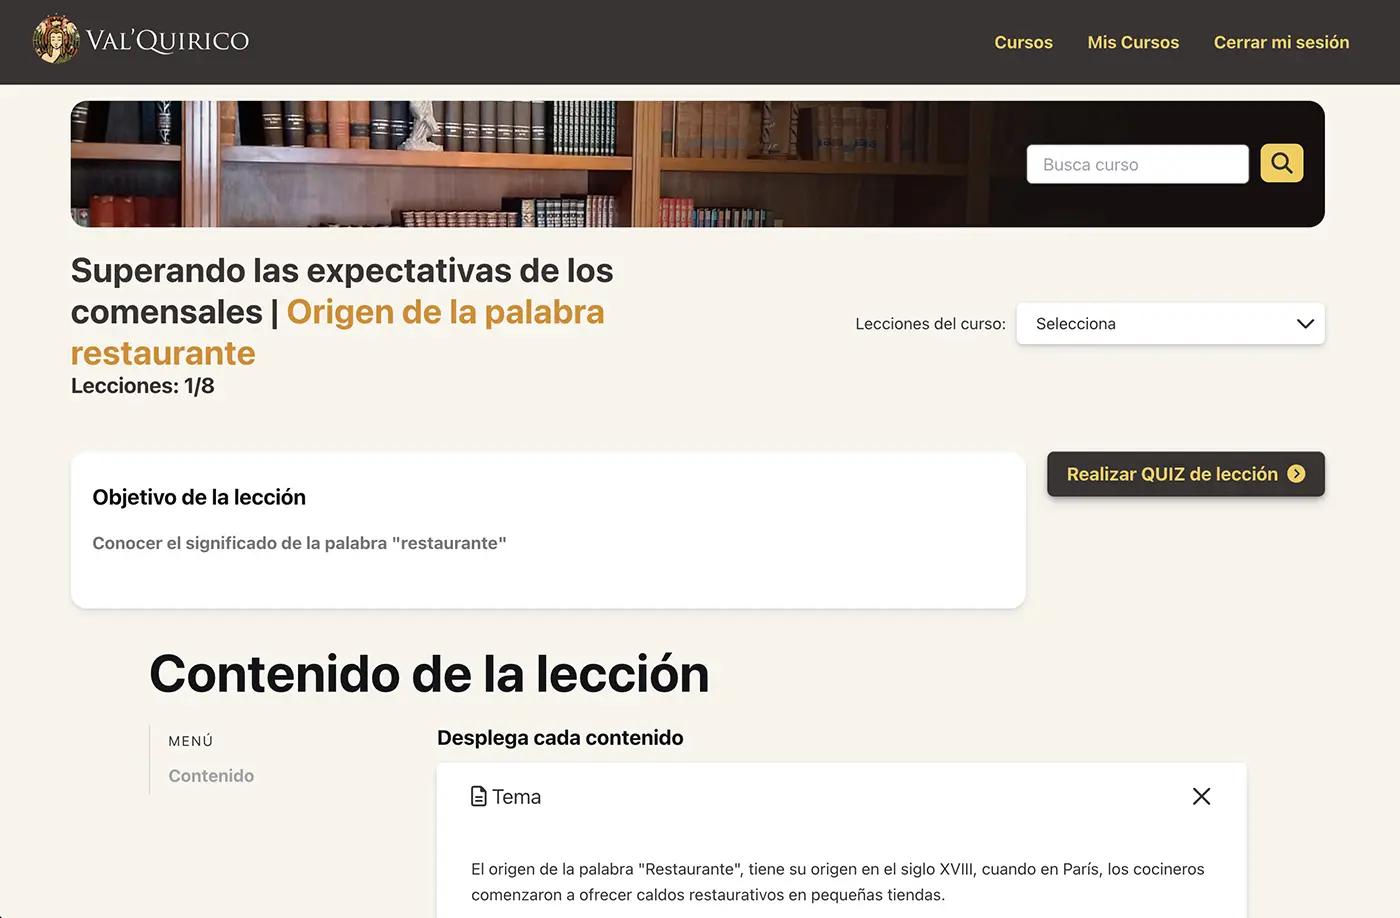Viewport: 1400px width, 918px height.
Task: Click the X icon on the Tema panel
Action: tap(1201, 796)
